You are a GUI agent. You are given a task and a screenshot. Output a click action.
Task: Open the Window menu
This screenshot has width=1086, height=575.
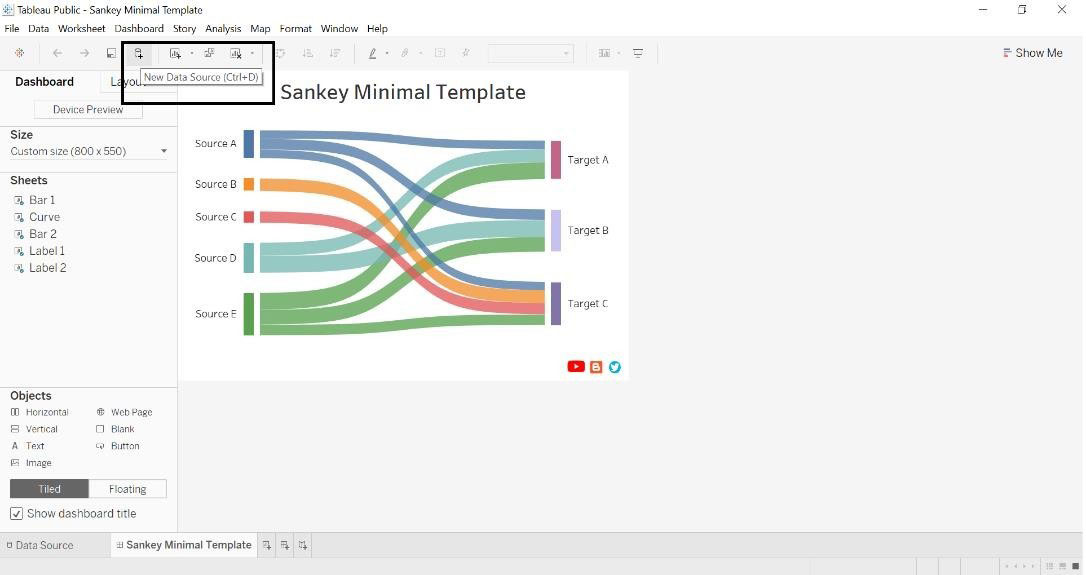339,28
